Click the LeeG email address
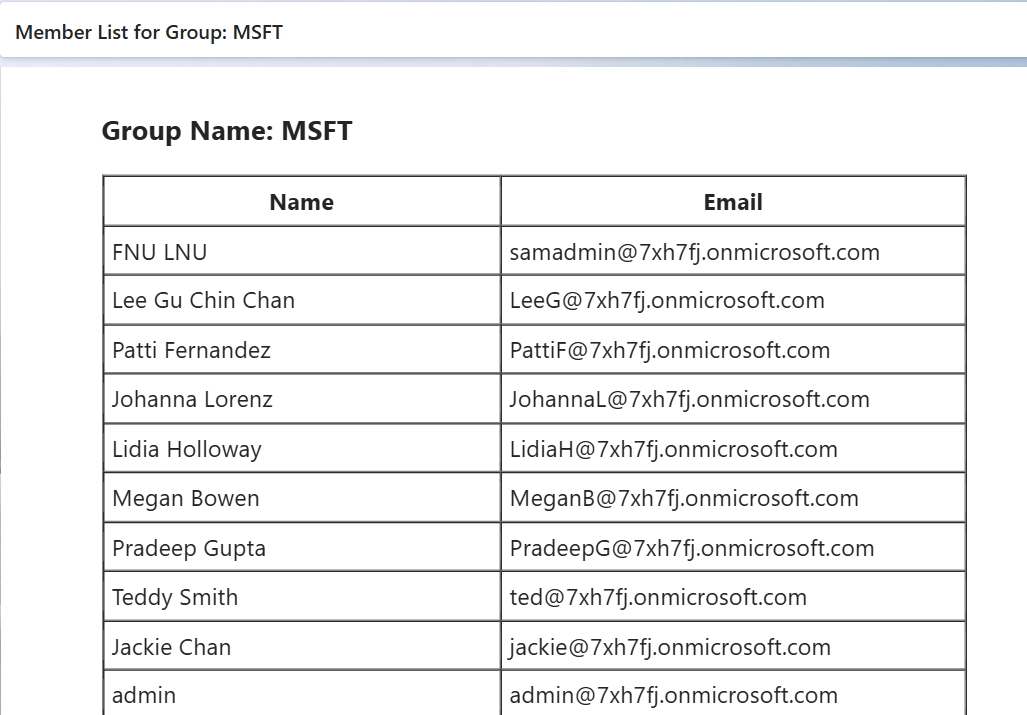Image resolution: width=1027 pixels, height=715 pixels. [667, 301]
